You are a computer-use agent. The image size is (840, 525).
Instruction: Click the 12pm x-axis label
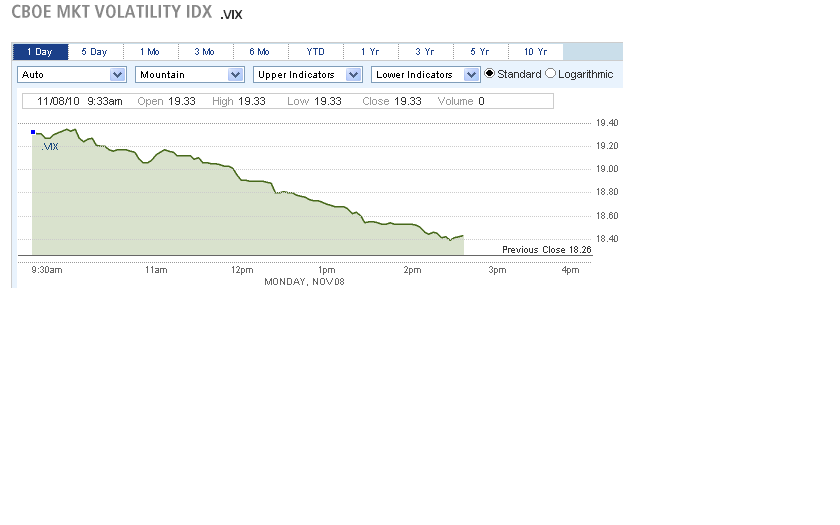point(242,270)
